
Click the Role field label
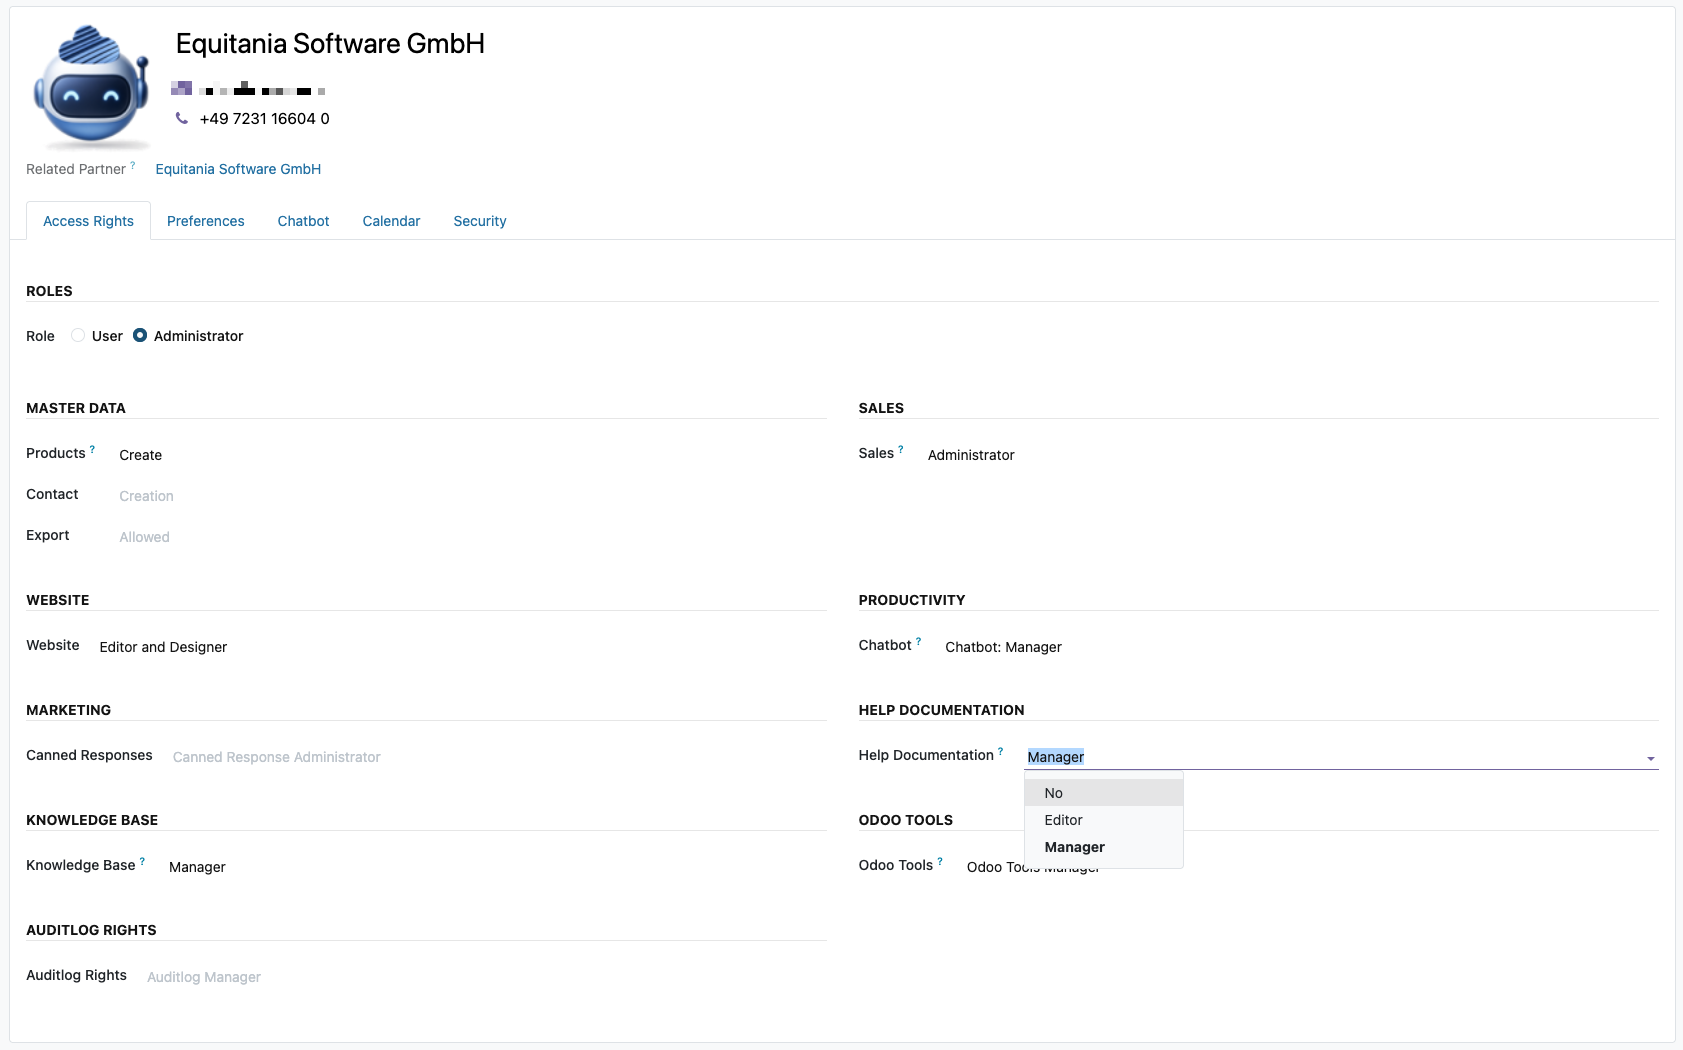point(40,336)
